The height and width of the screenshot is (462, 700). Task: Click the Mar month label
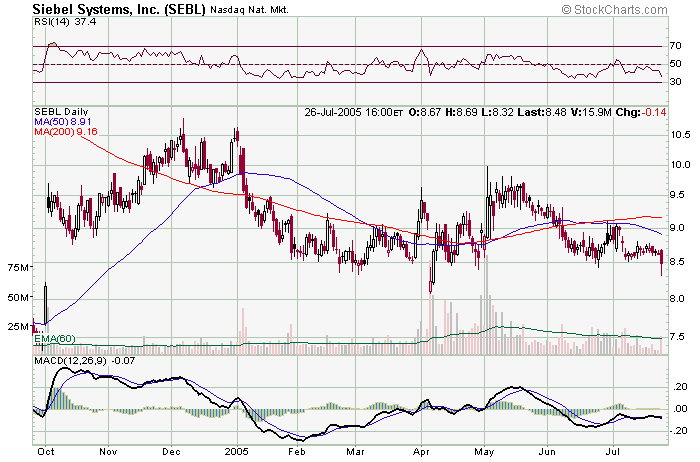coord(356,452)
